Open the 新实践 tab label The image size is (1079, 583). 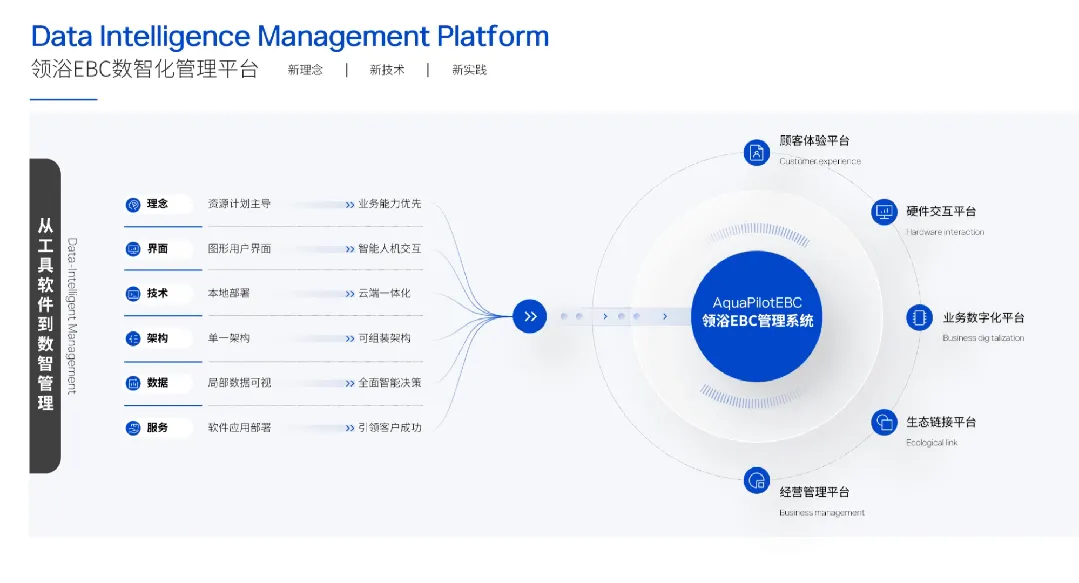click(469, 70)
